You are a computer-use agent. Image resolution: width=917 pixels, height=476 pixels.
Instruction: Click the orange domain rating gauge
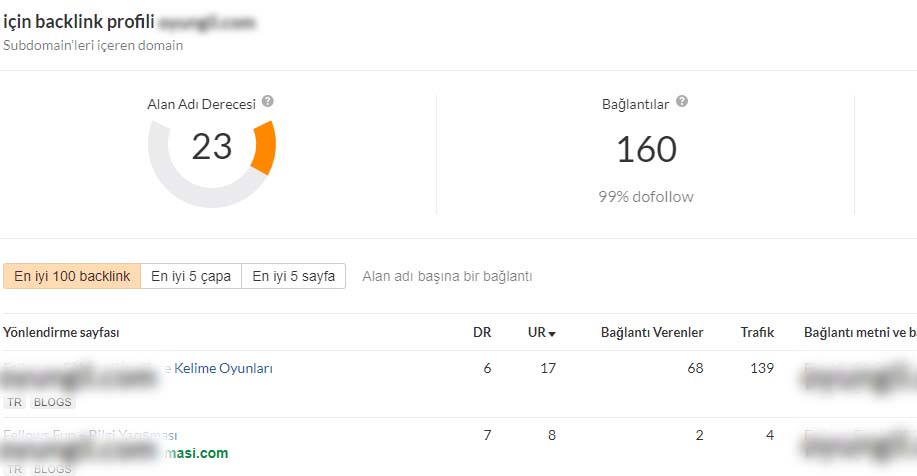pos(212,154)
